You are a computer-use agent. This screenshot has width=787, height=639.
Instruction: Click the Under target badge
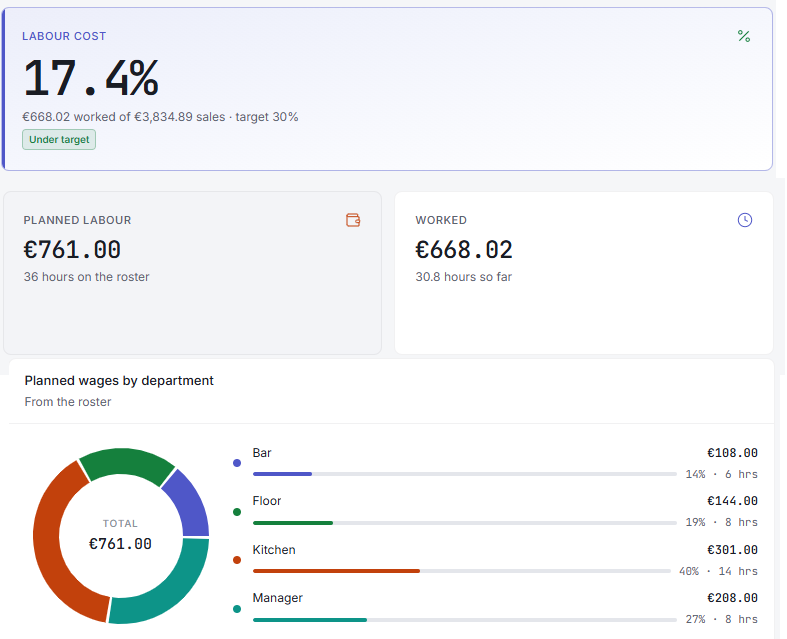point(59,140)
